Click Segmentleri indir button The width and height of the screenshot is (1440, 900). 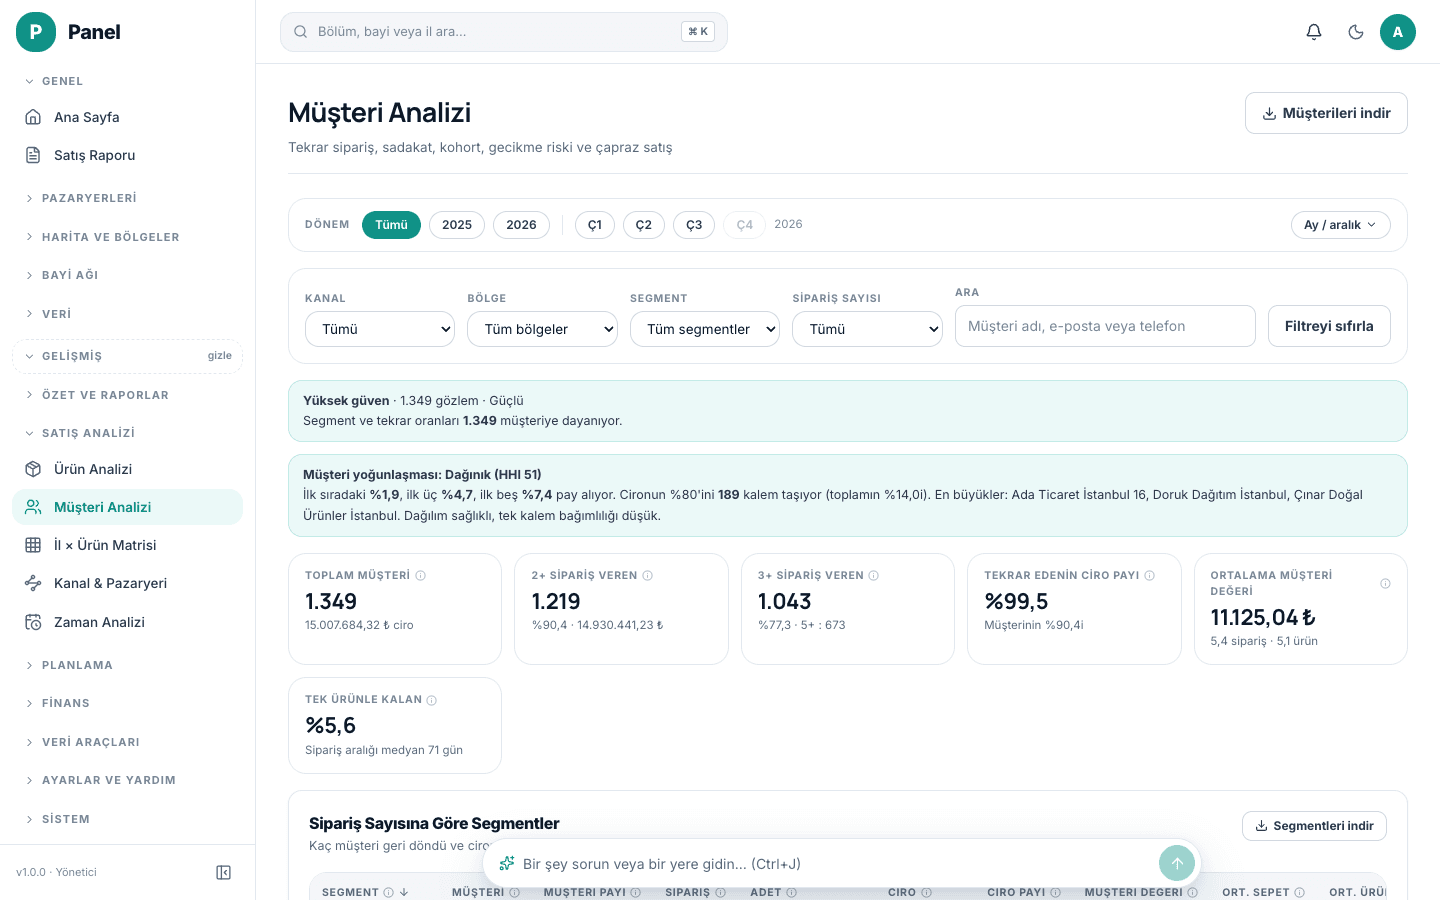point(1314,826)
